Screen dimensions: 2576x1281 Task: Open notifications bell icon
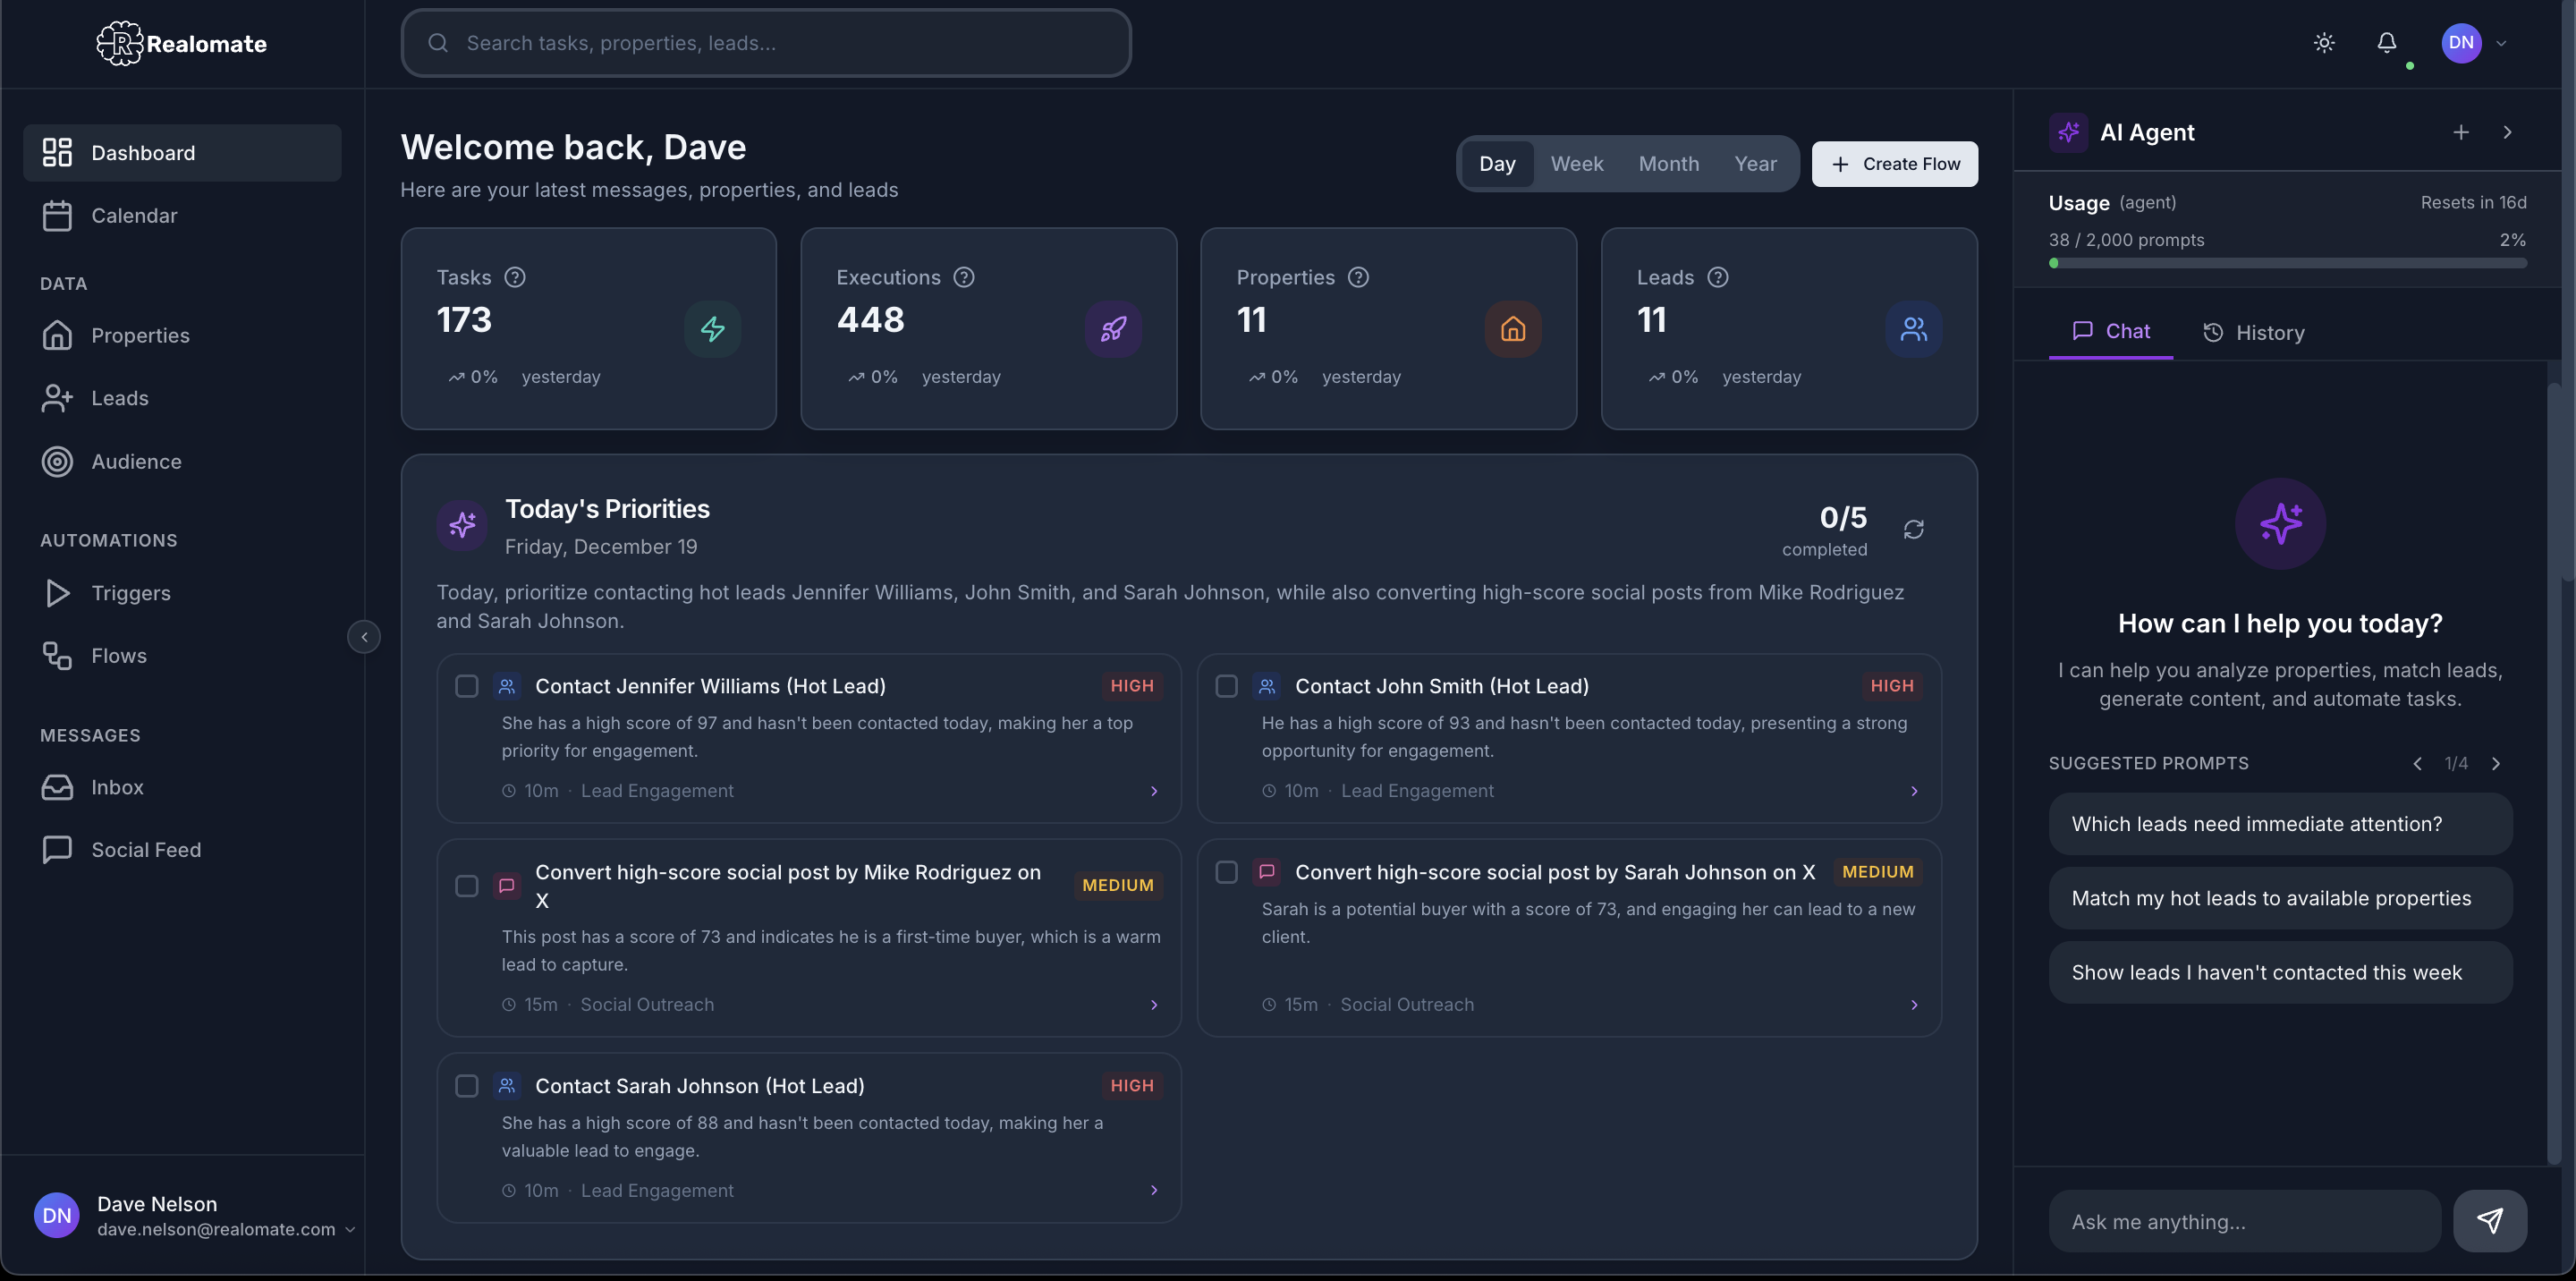pos(2388,43)
